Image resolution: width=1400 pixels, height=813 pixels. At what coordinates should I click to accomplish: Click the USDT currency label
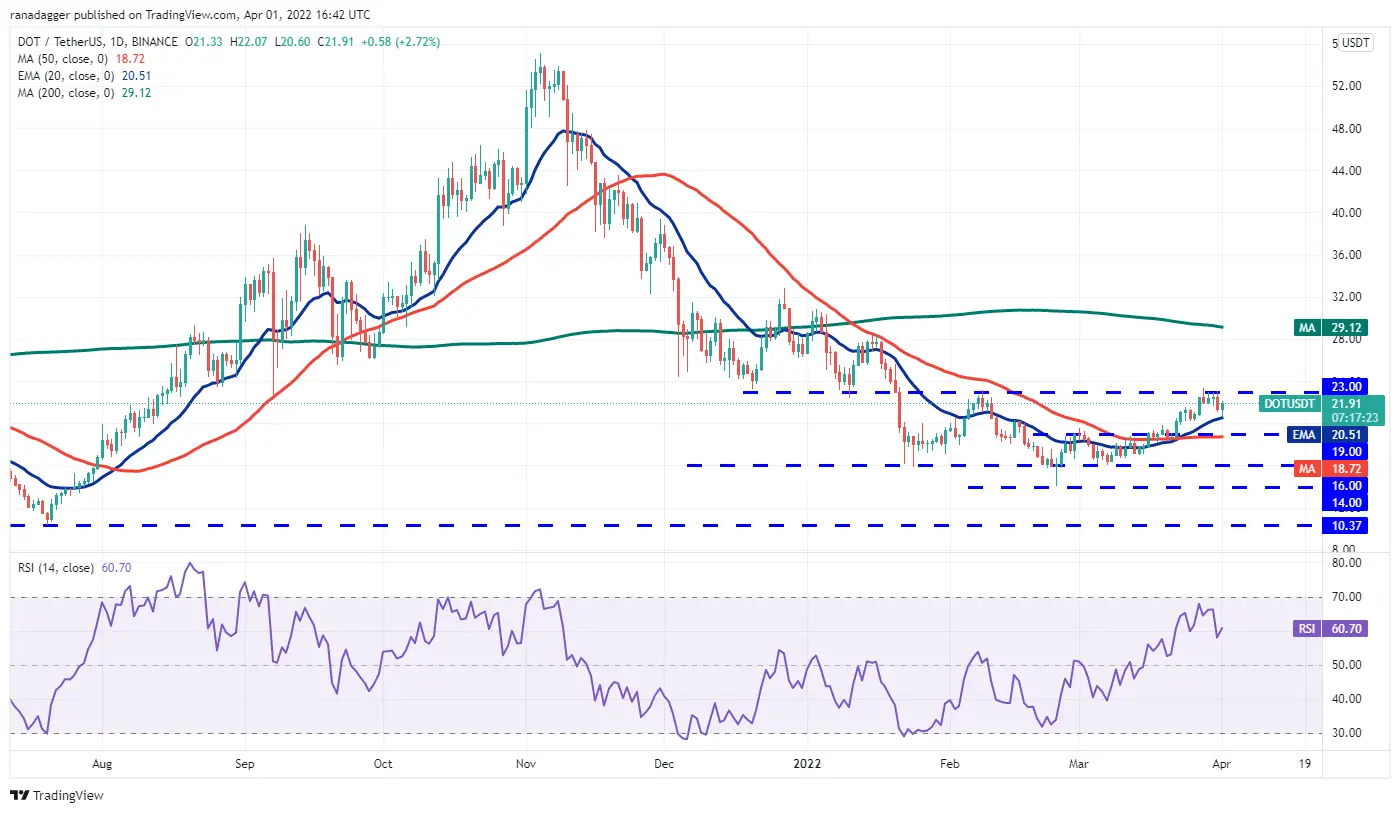pos(1355,43)
